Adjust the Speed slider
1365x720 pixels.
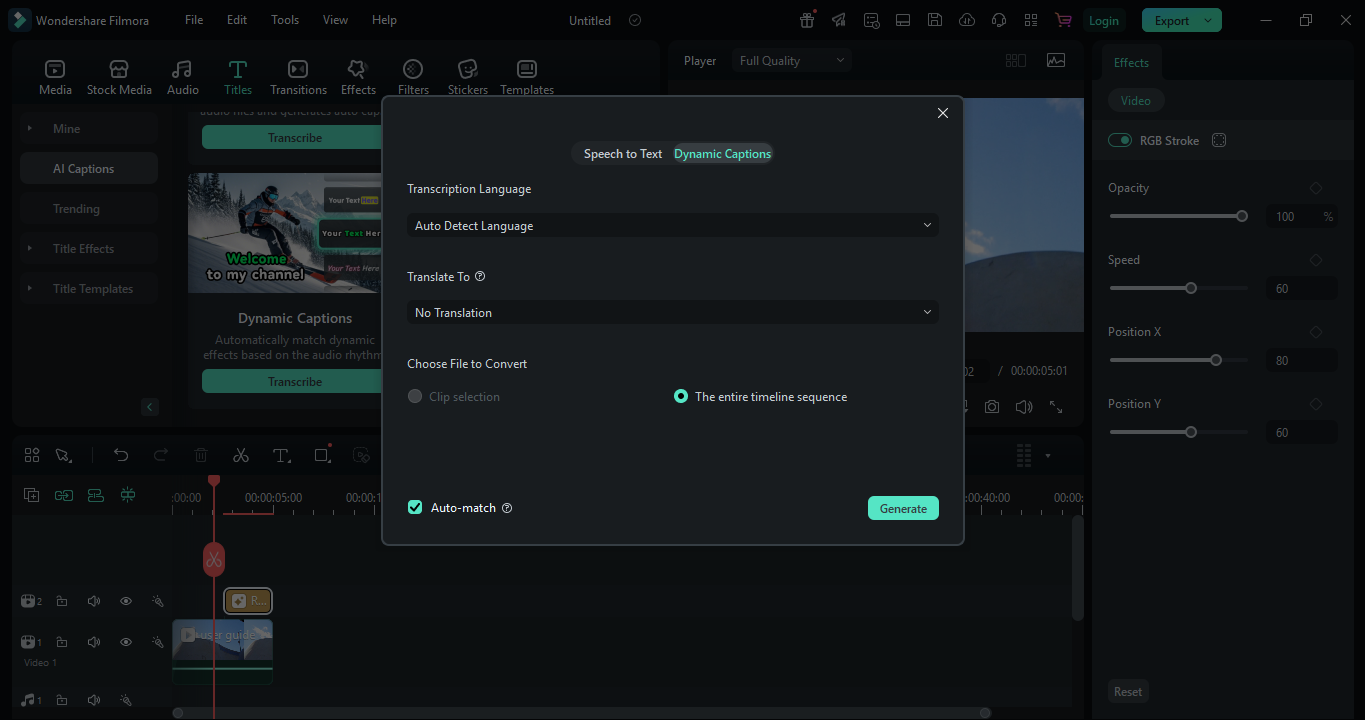tap(1179, 288)
